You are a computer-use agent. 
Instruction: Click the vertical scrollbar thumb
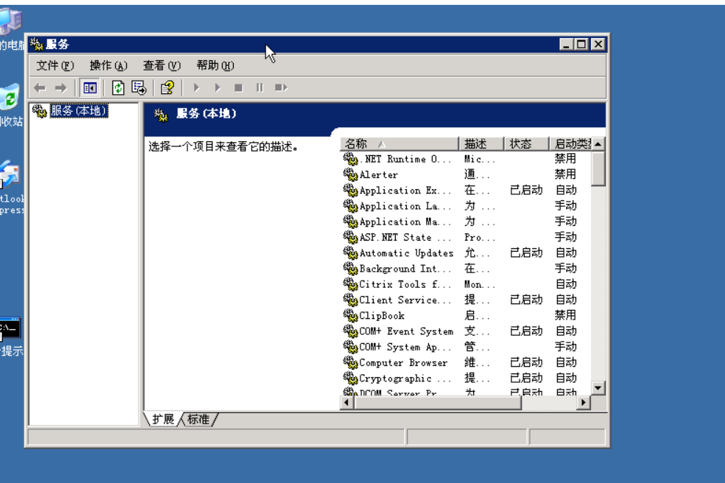pyautogui.click(x=598, y=169)
